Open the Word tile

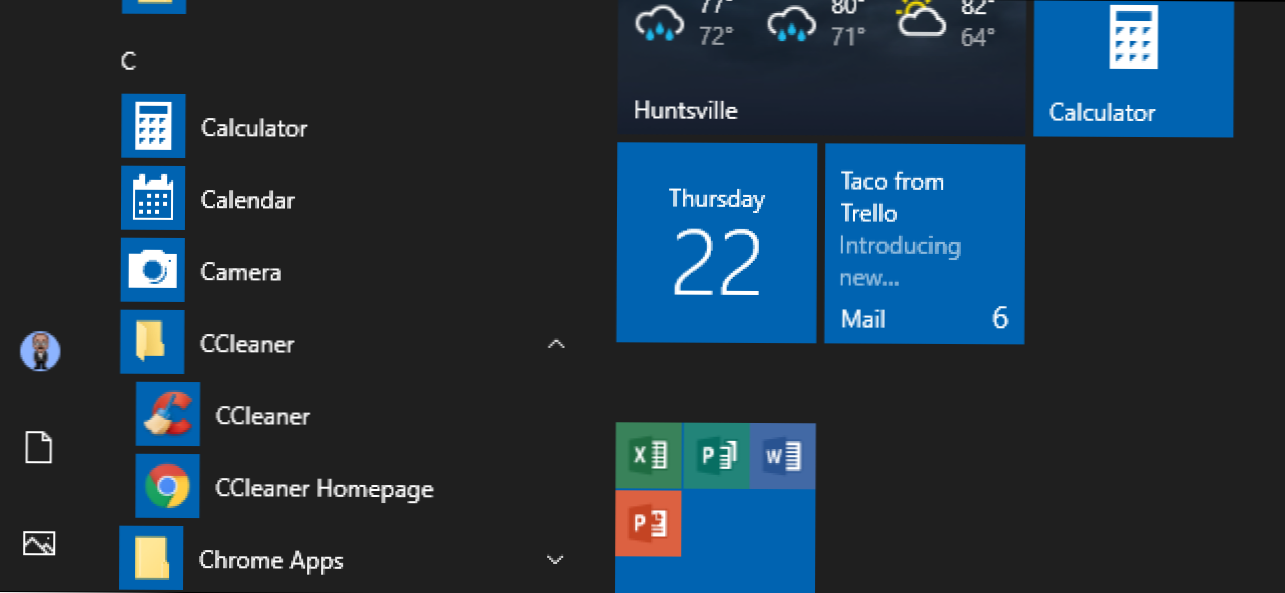(x=782, y=456)
